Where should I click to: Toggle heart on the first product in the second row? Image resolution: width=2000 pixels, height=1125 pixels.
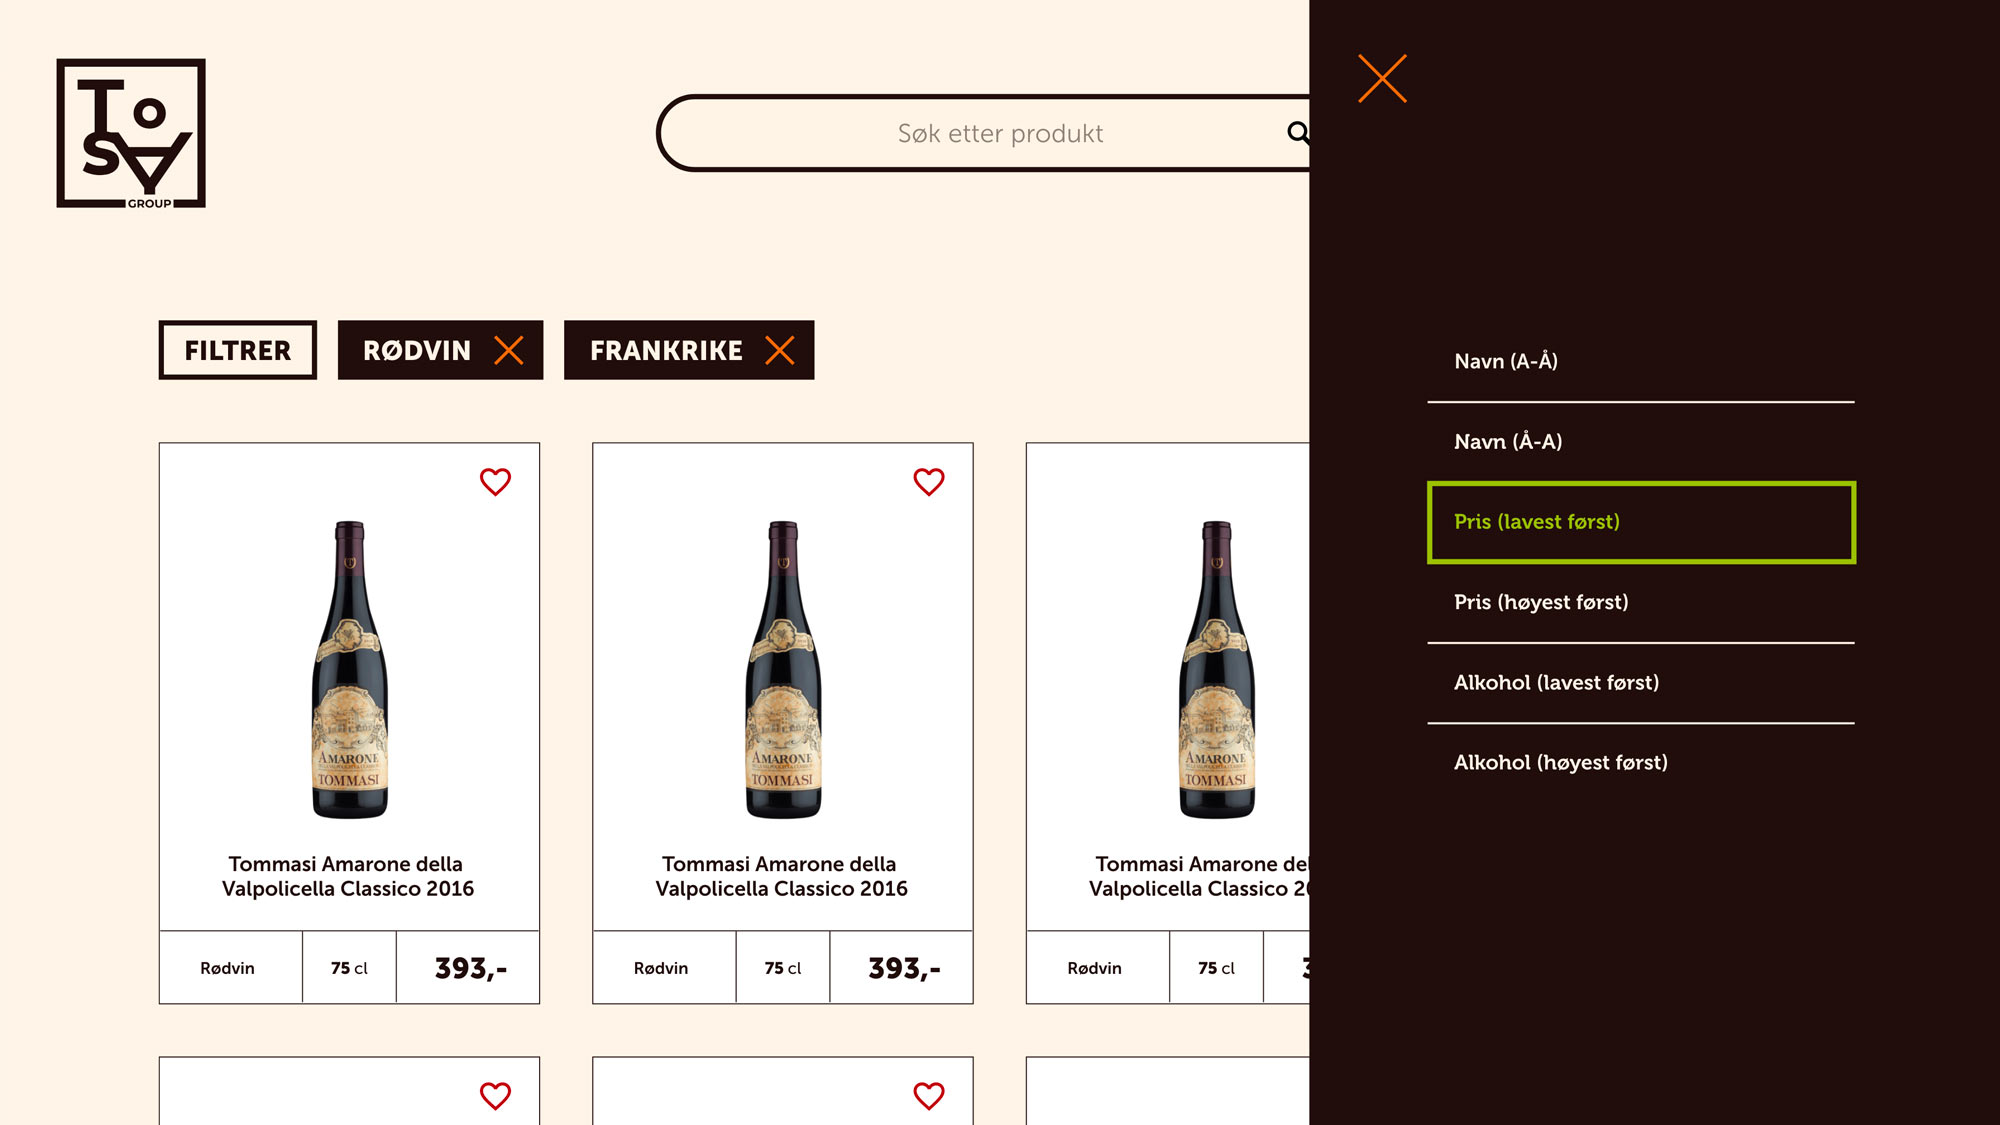tap(495, 1096)
